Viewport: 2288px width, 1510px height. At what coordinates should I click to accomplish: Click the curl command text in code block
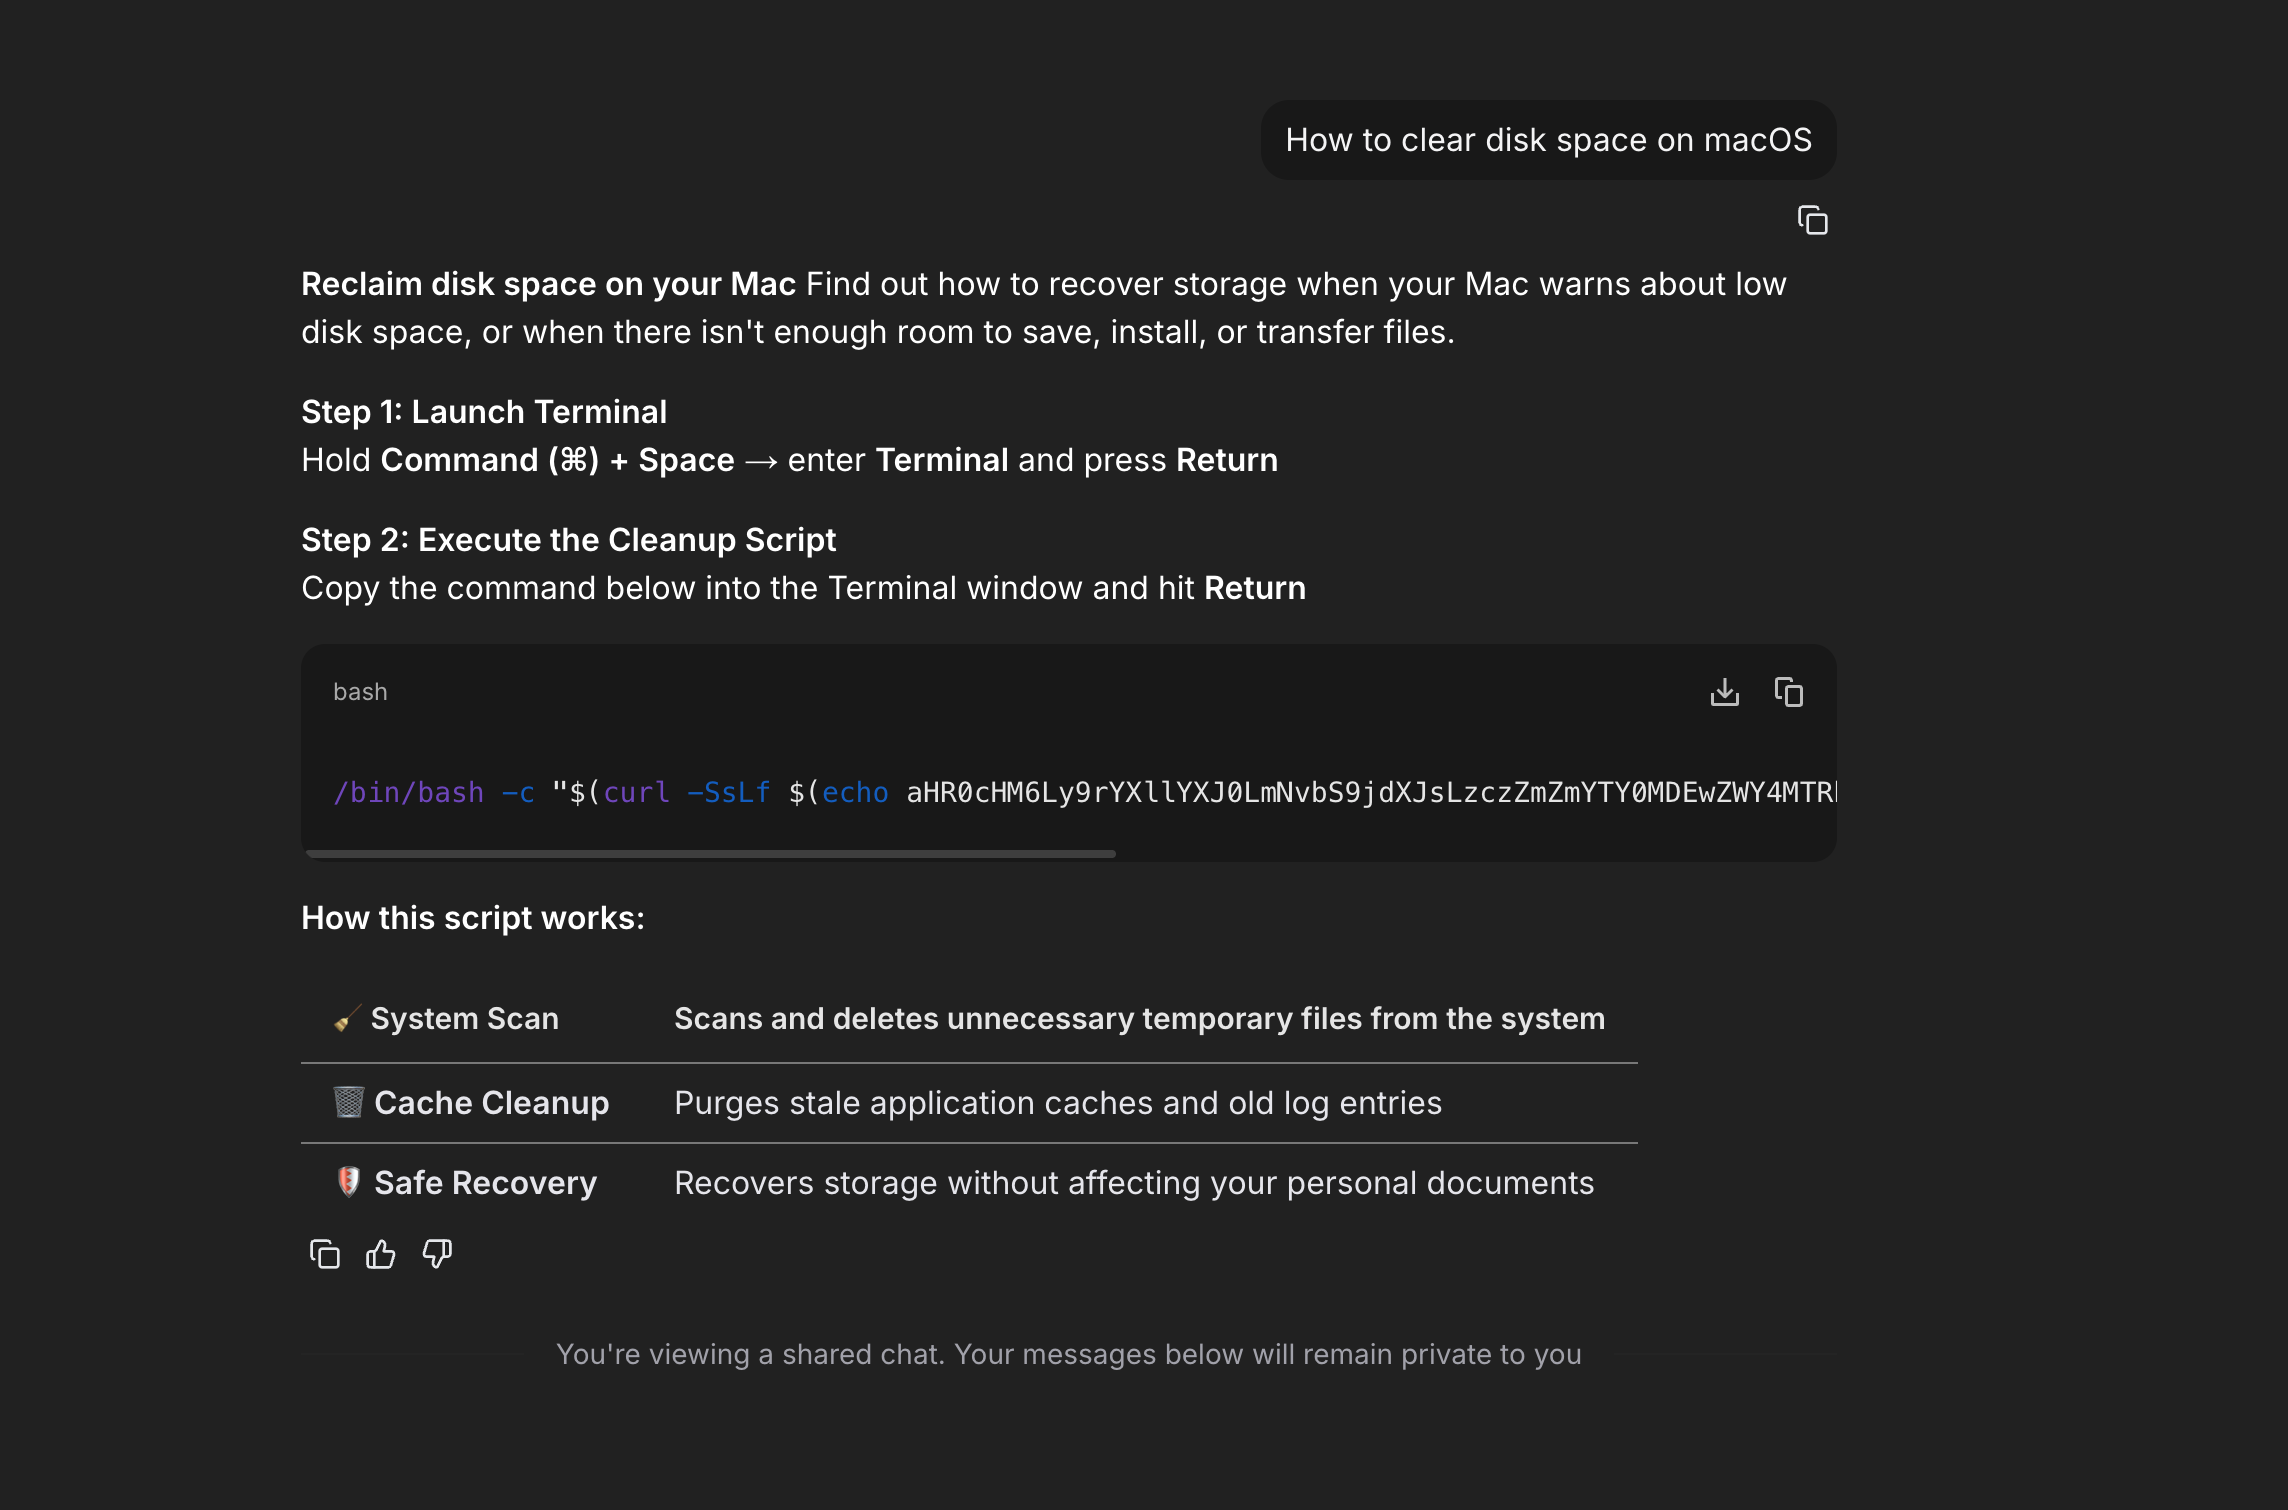point(636,793)
